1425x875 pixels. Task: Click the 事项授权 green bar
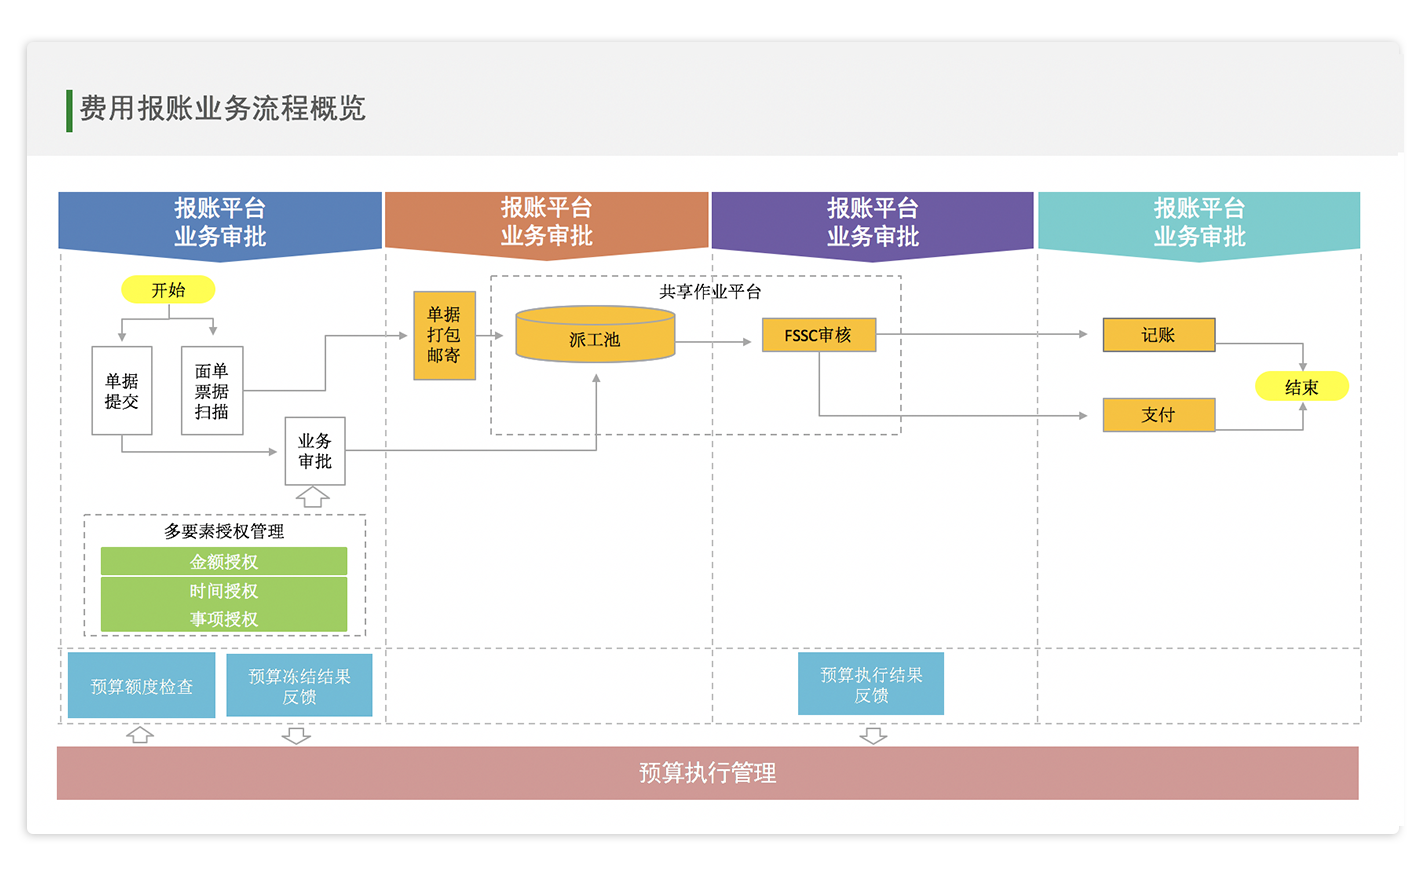pos(224,619)
